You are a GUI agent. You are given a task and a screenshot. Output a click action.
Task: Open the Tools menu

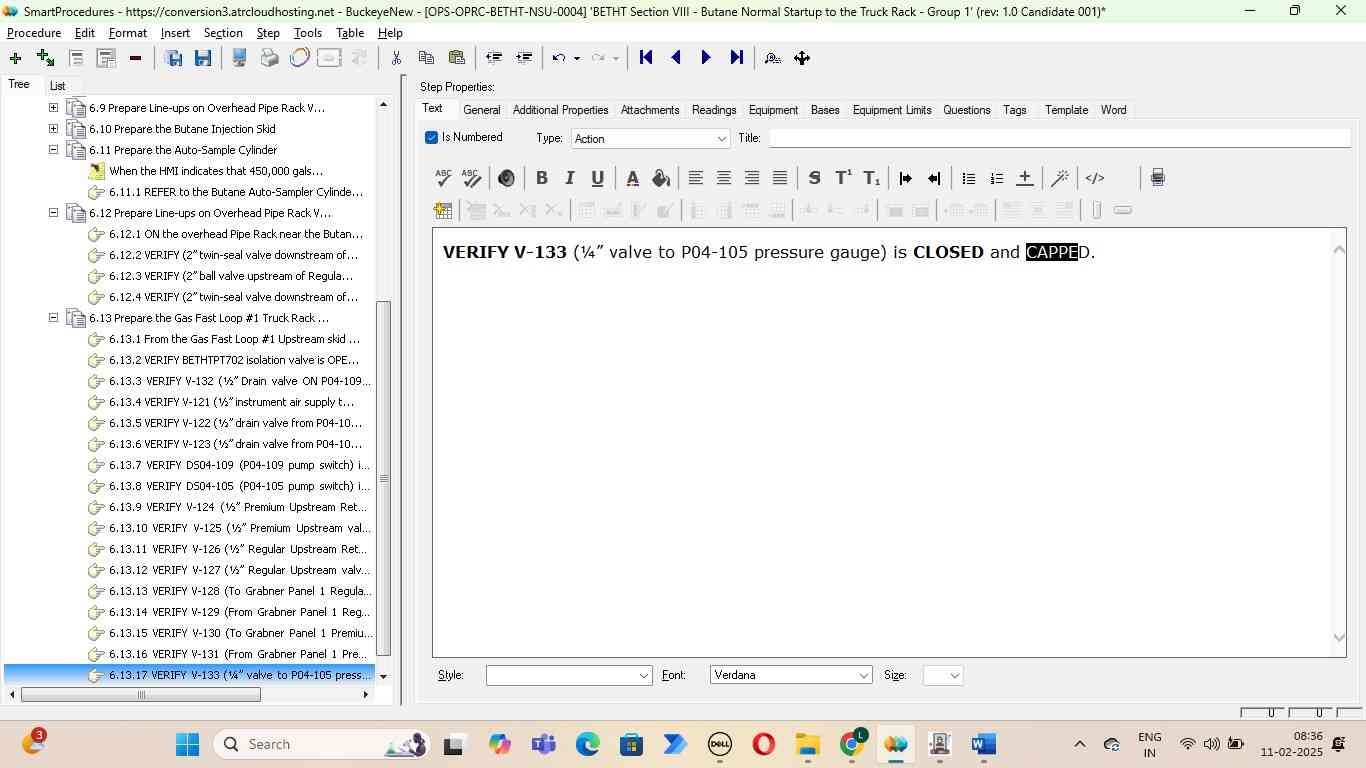pos(308,33)
